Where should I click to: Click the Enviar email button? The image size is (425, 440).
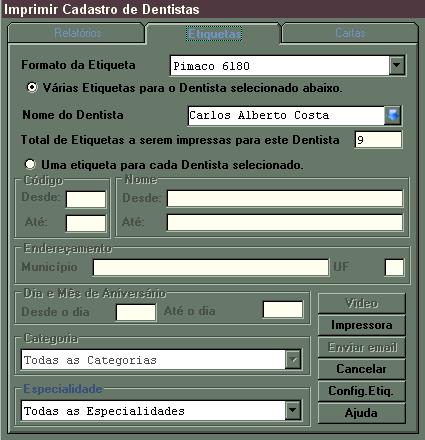362,347
